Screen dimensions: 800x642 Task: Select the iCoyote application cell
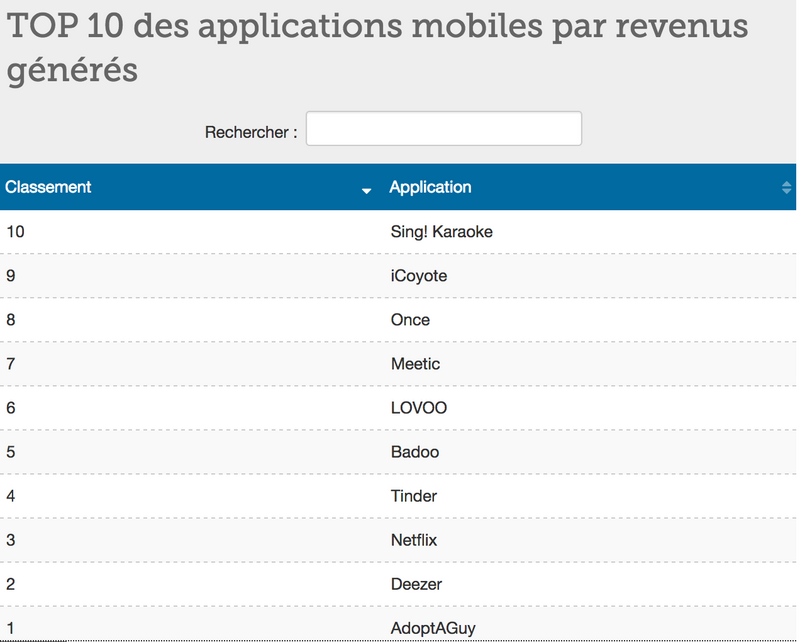(590, 276)
